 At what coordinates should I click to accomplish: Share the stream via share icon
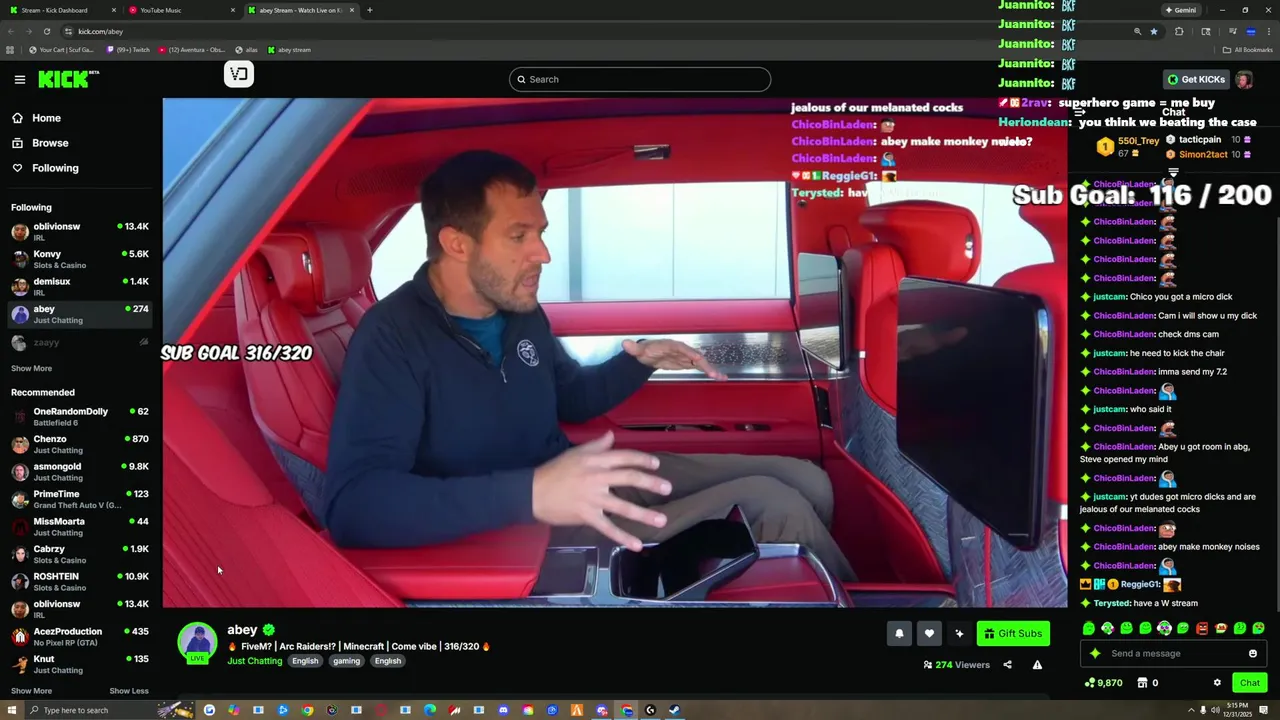1007,665
